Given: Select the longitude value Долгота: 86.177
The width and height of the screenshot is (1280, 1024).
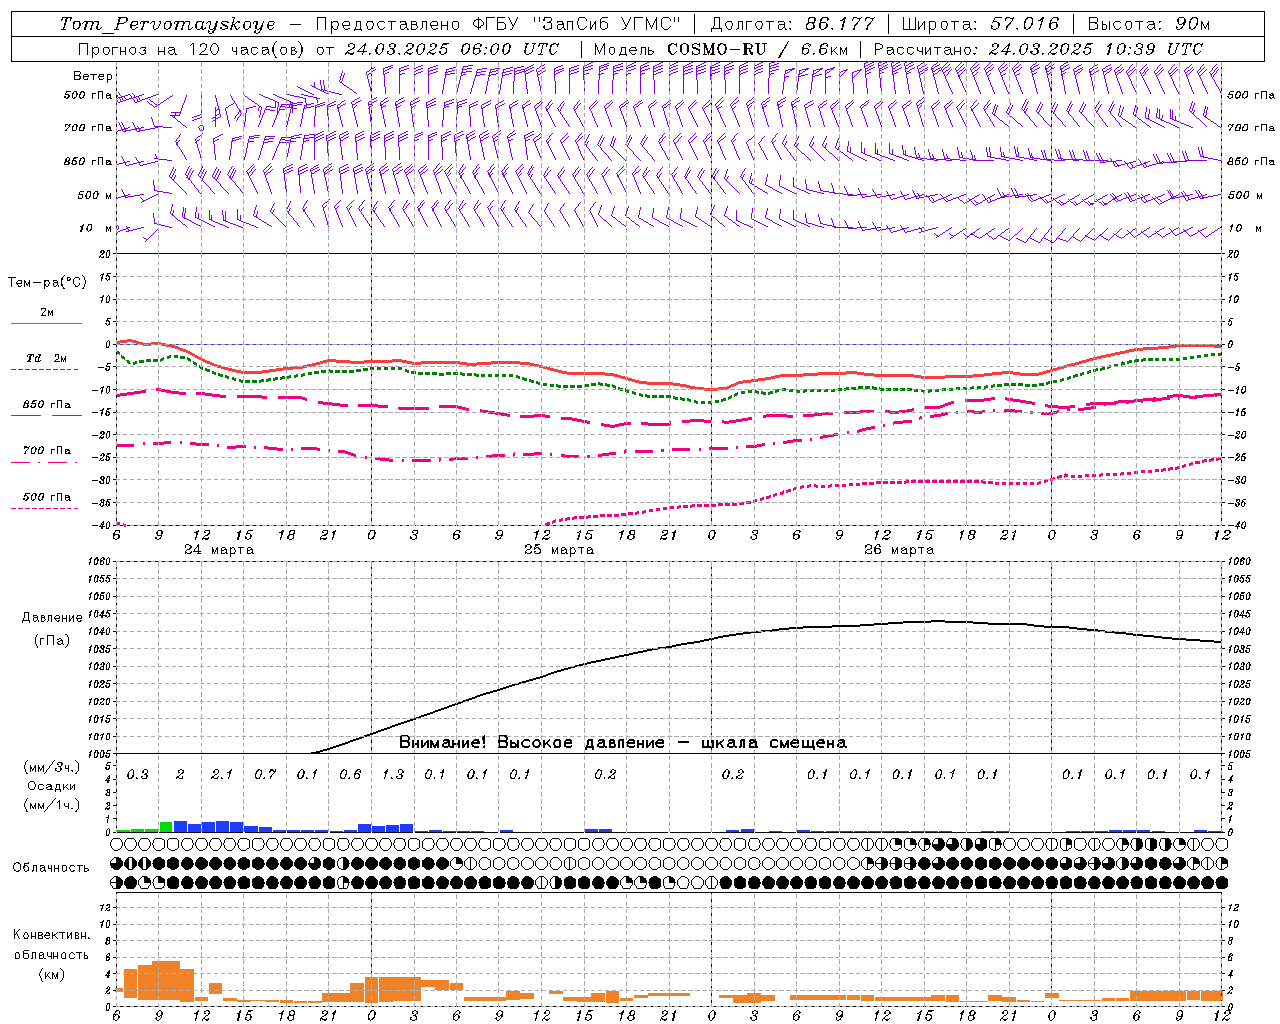Looking at the screenshot, I should click(792, 24).
